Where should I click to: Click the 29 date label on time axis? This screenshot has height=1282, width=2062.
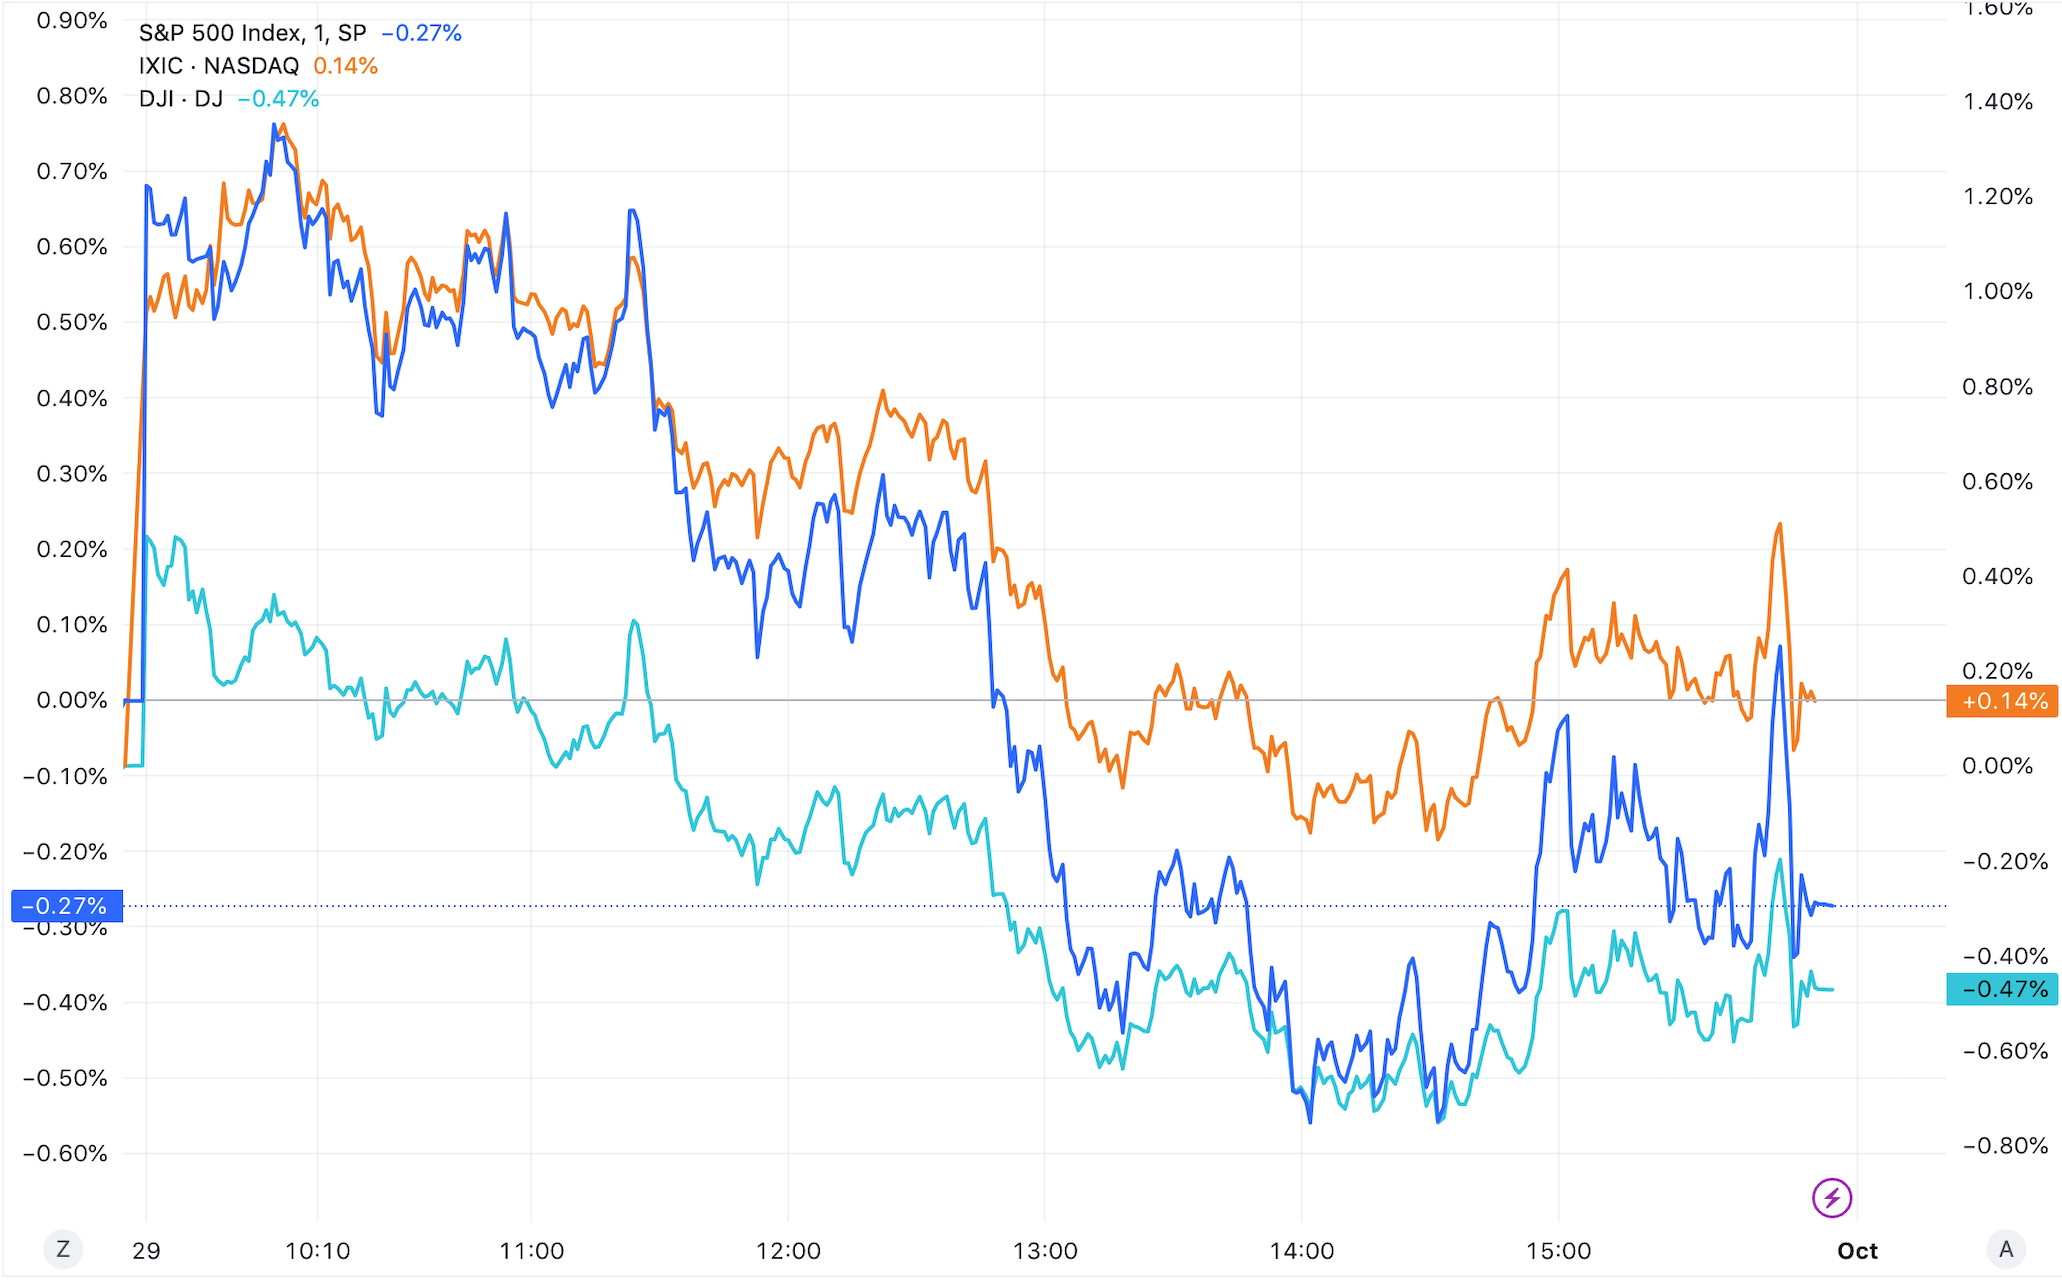coord(146,1251)
